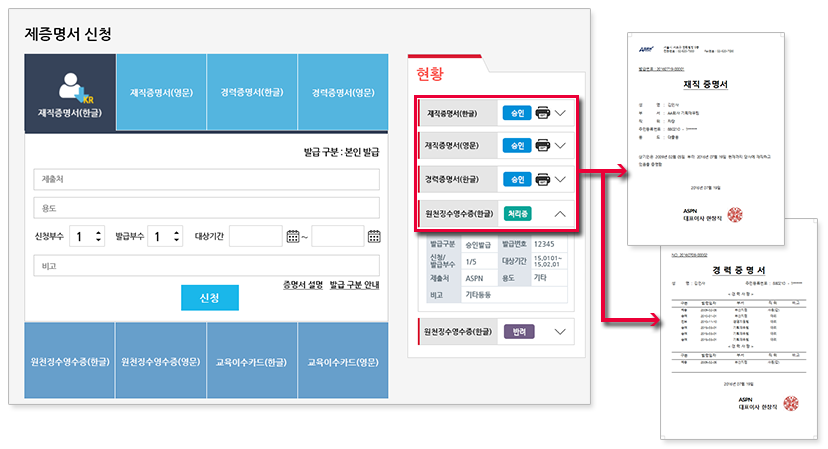Print the approved 경력증명서(한글) certificate
Screen dimensions: 828x449
543,179
